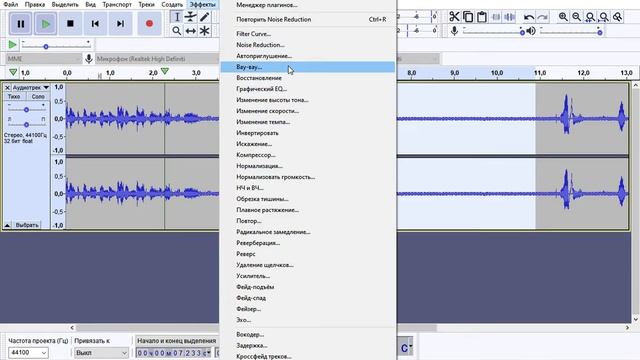Open Менеджер плагинов menu entry
The height and width of the screenshot is (360, 640).
(x=308, y=5)
